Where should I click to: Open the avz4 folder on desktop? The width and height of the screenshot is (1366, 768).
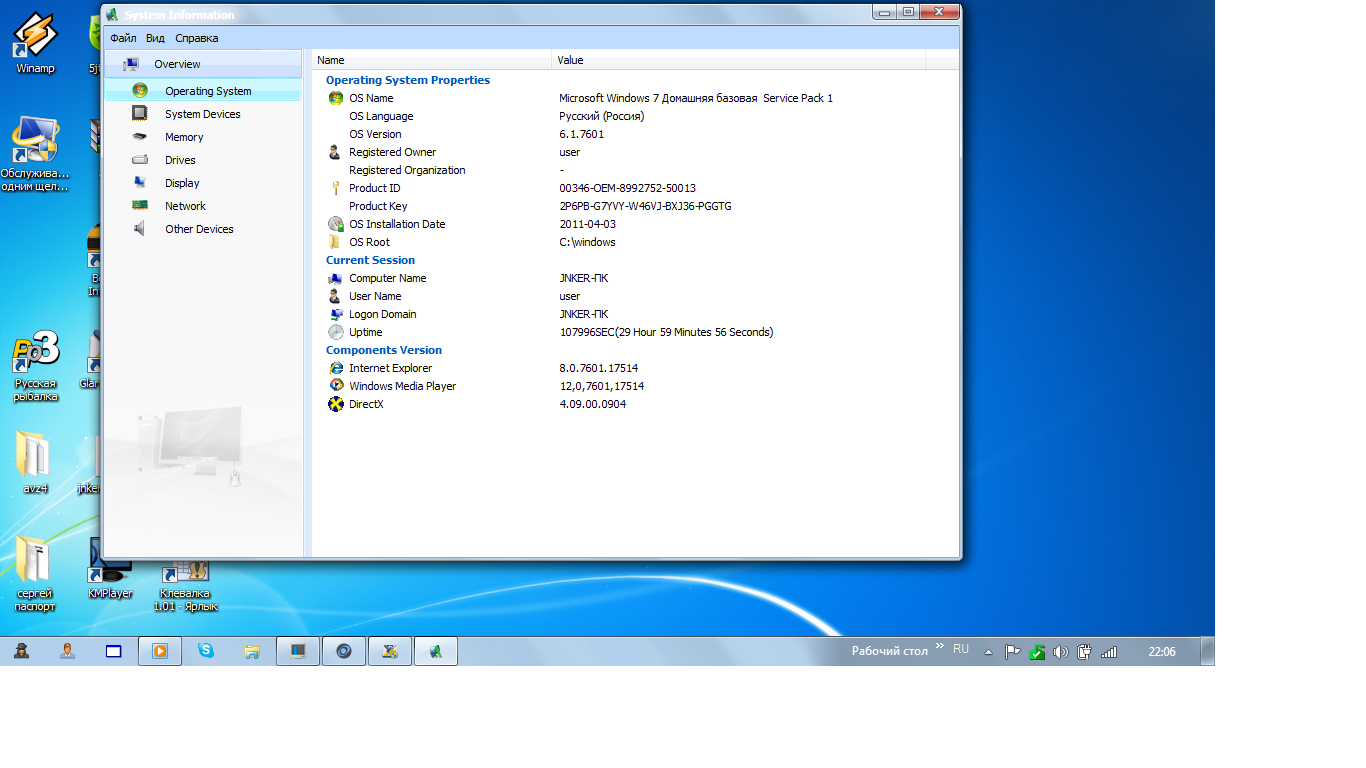[x=35, y=463]
